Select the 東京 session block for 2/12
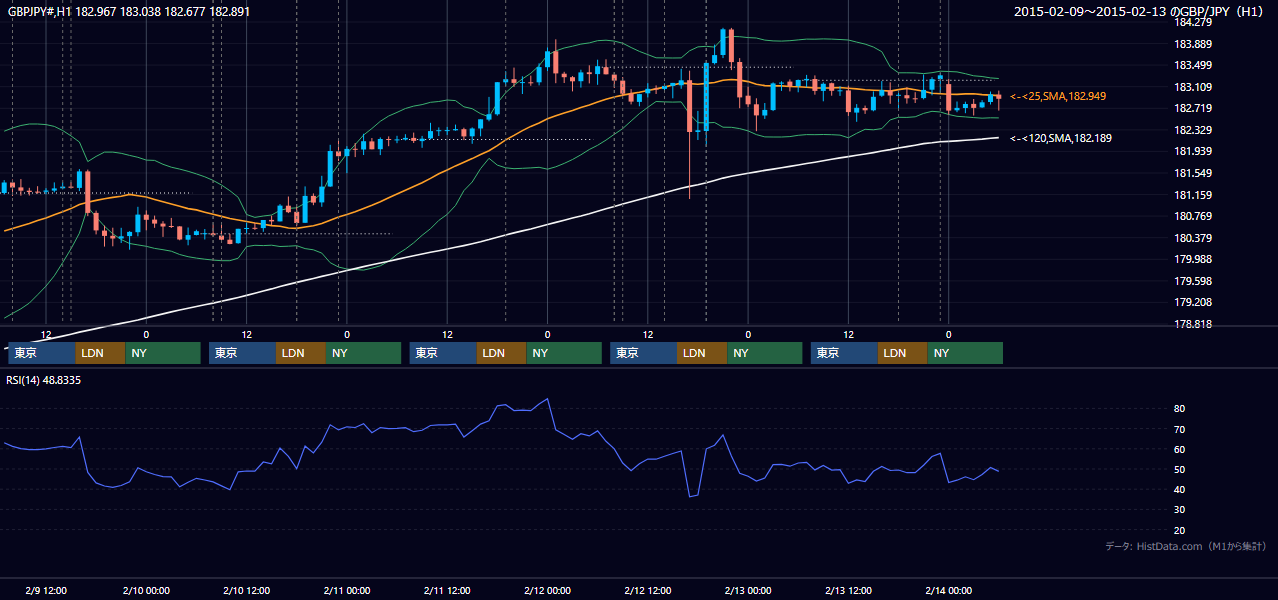Viewport: 1278px width, 600px height. coord(643,353)
